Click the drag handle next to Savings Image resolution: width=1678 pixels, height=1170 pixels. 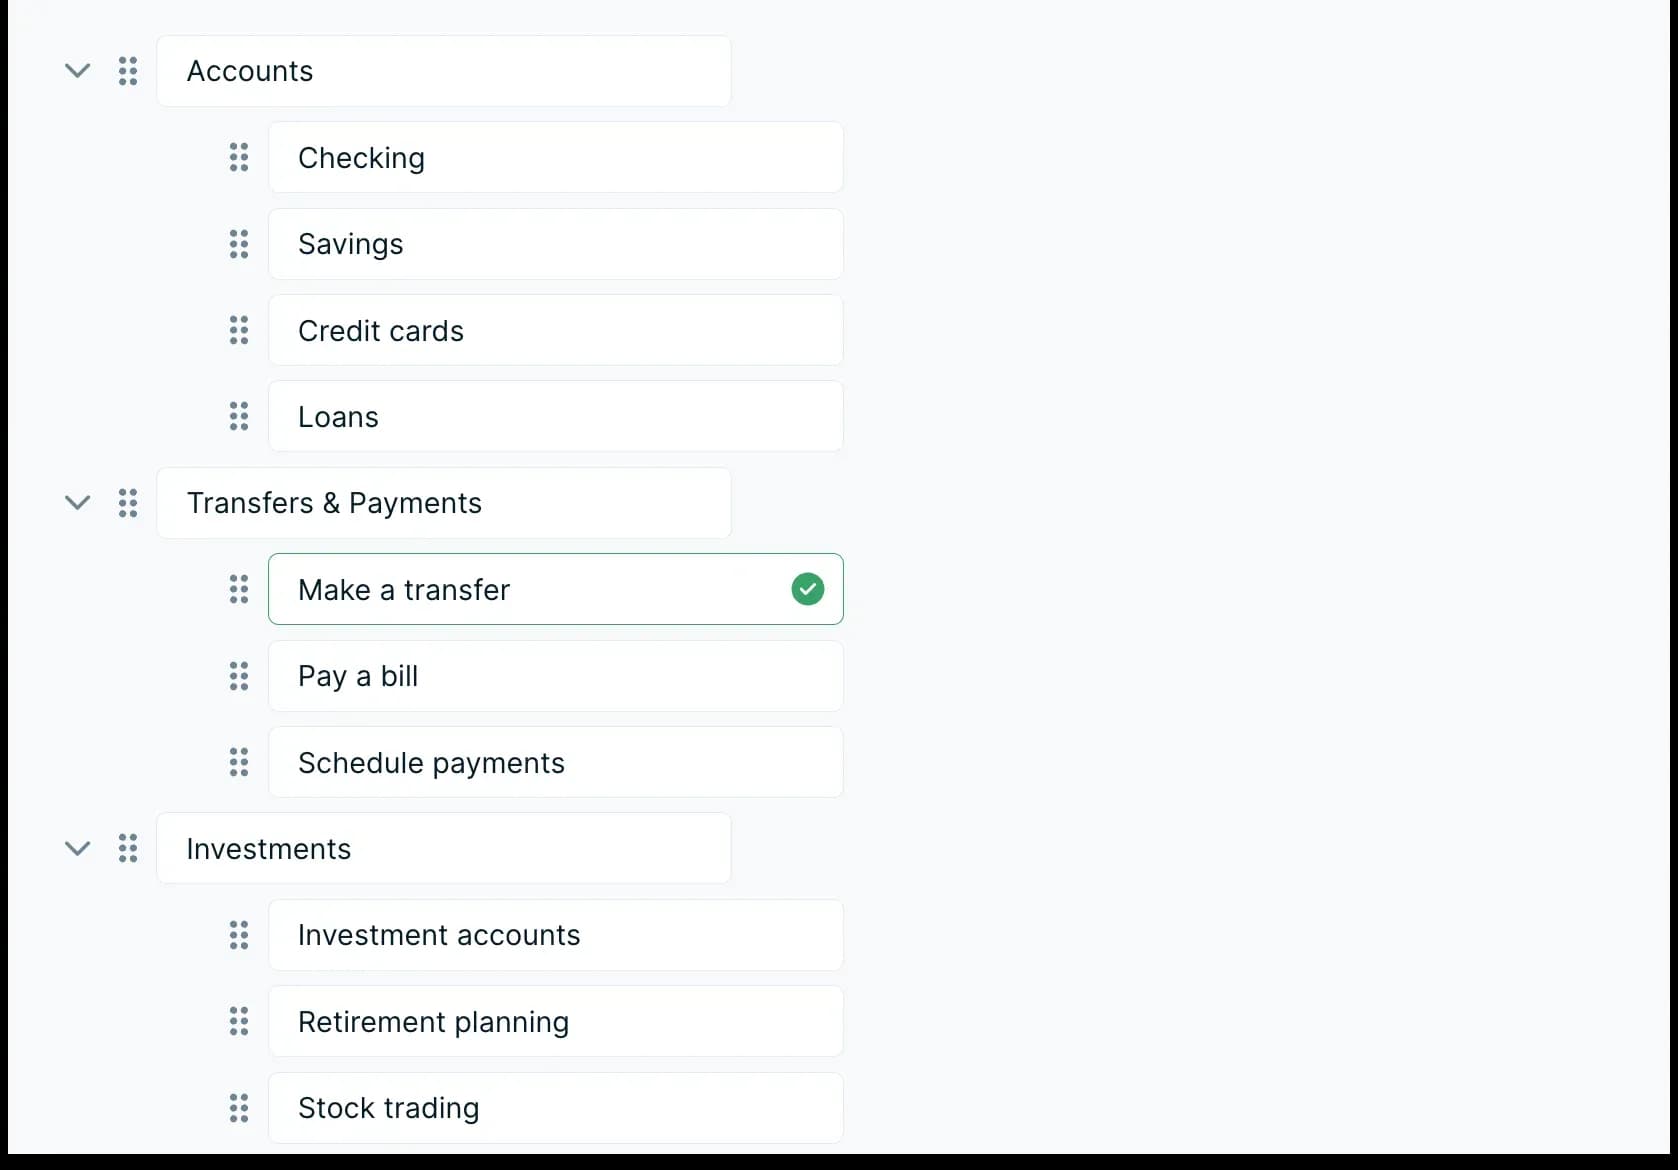click(x=239, y=244)
